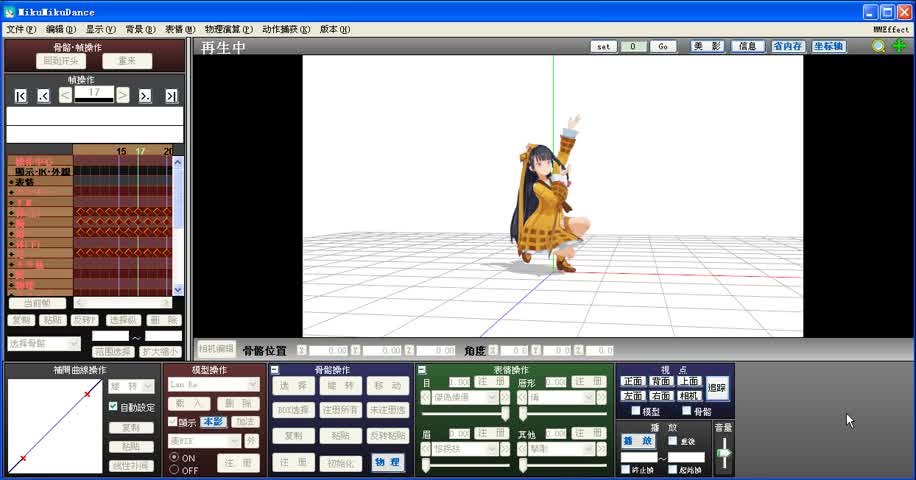Enable the 模型 follow checkbox in view panel

pos(636,411)
